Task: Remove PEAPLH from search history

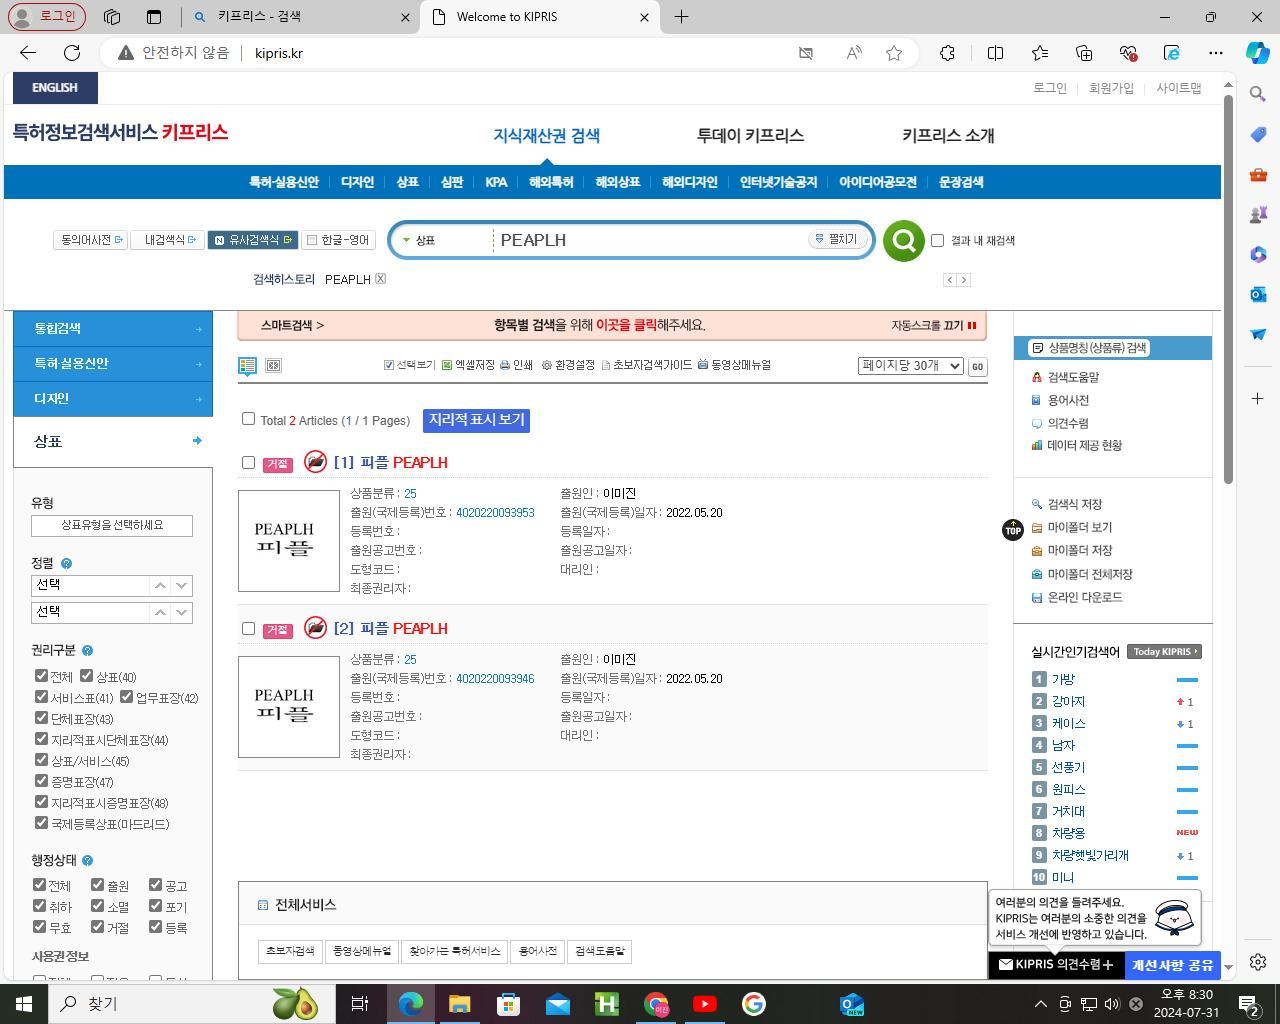Action: point(380,279)
